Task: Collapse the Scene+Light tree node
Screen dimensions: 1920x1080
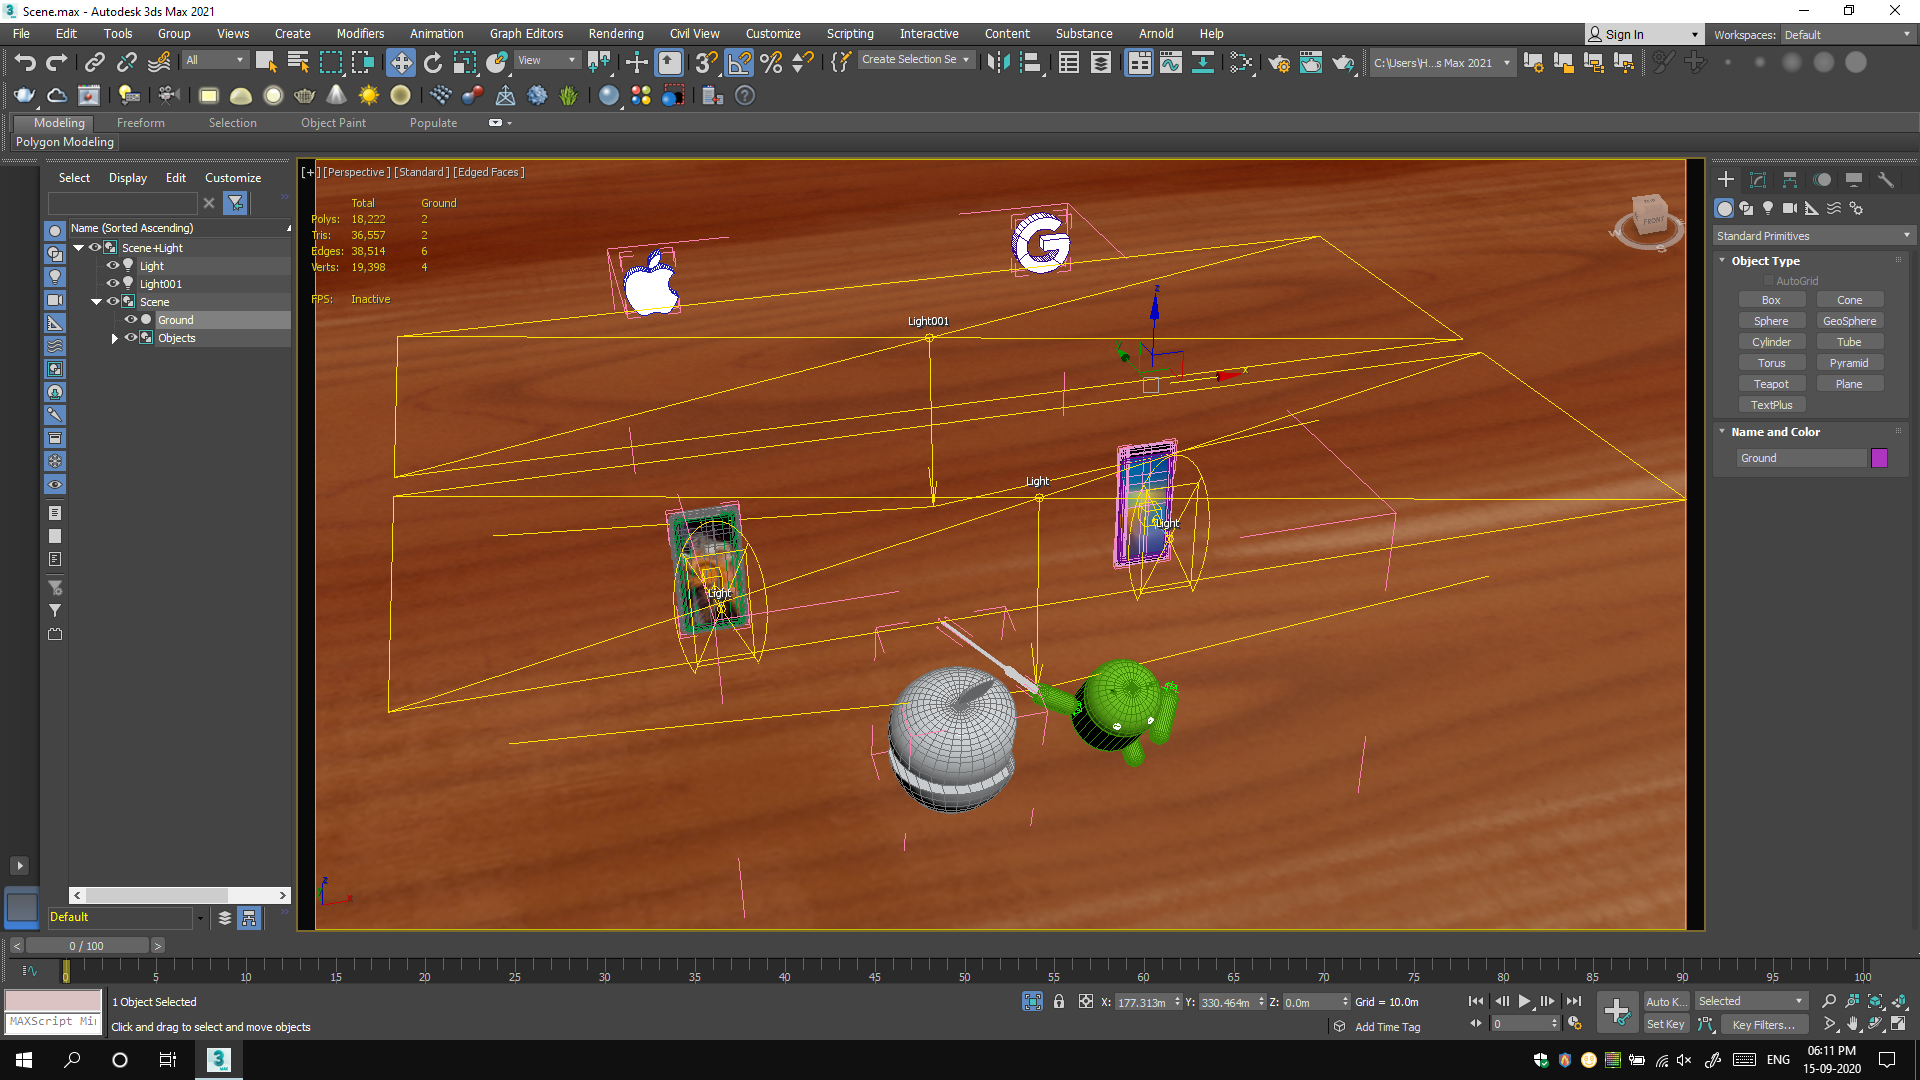Action: (x=78, y=248)
